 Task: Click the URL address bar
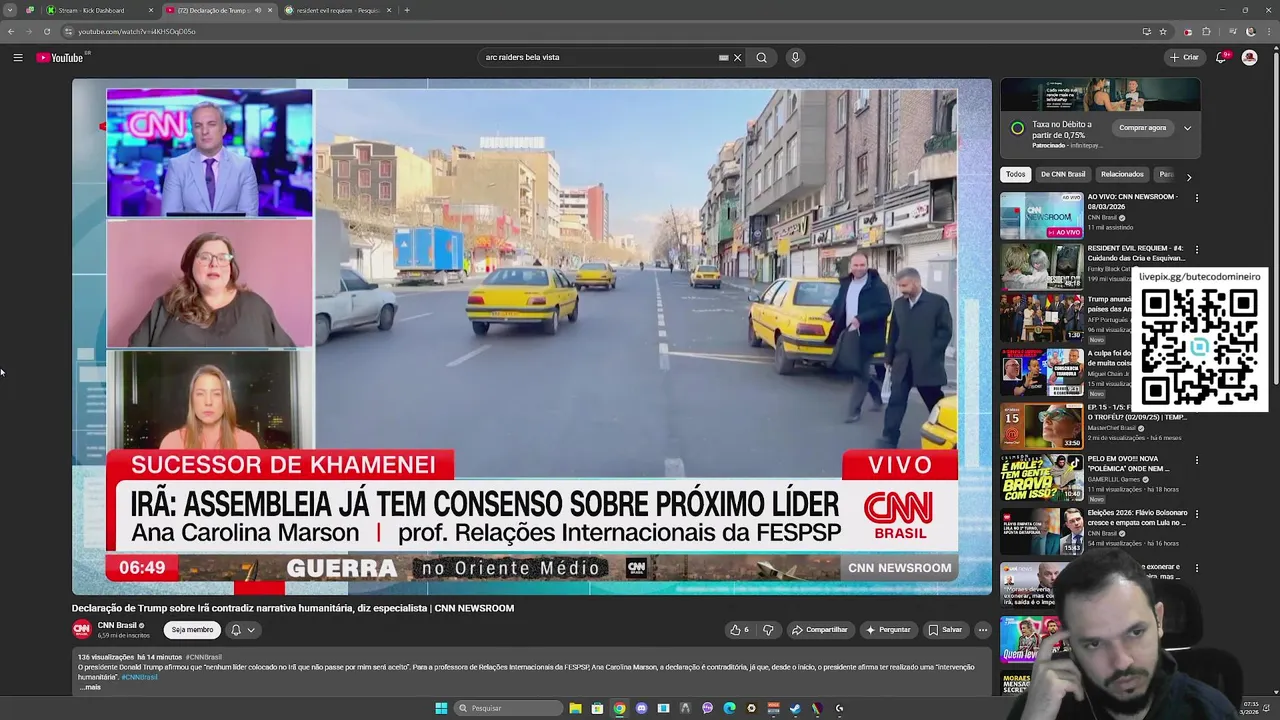pos(600,31)
